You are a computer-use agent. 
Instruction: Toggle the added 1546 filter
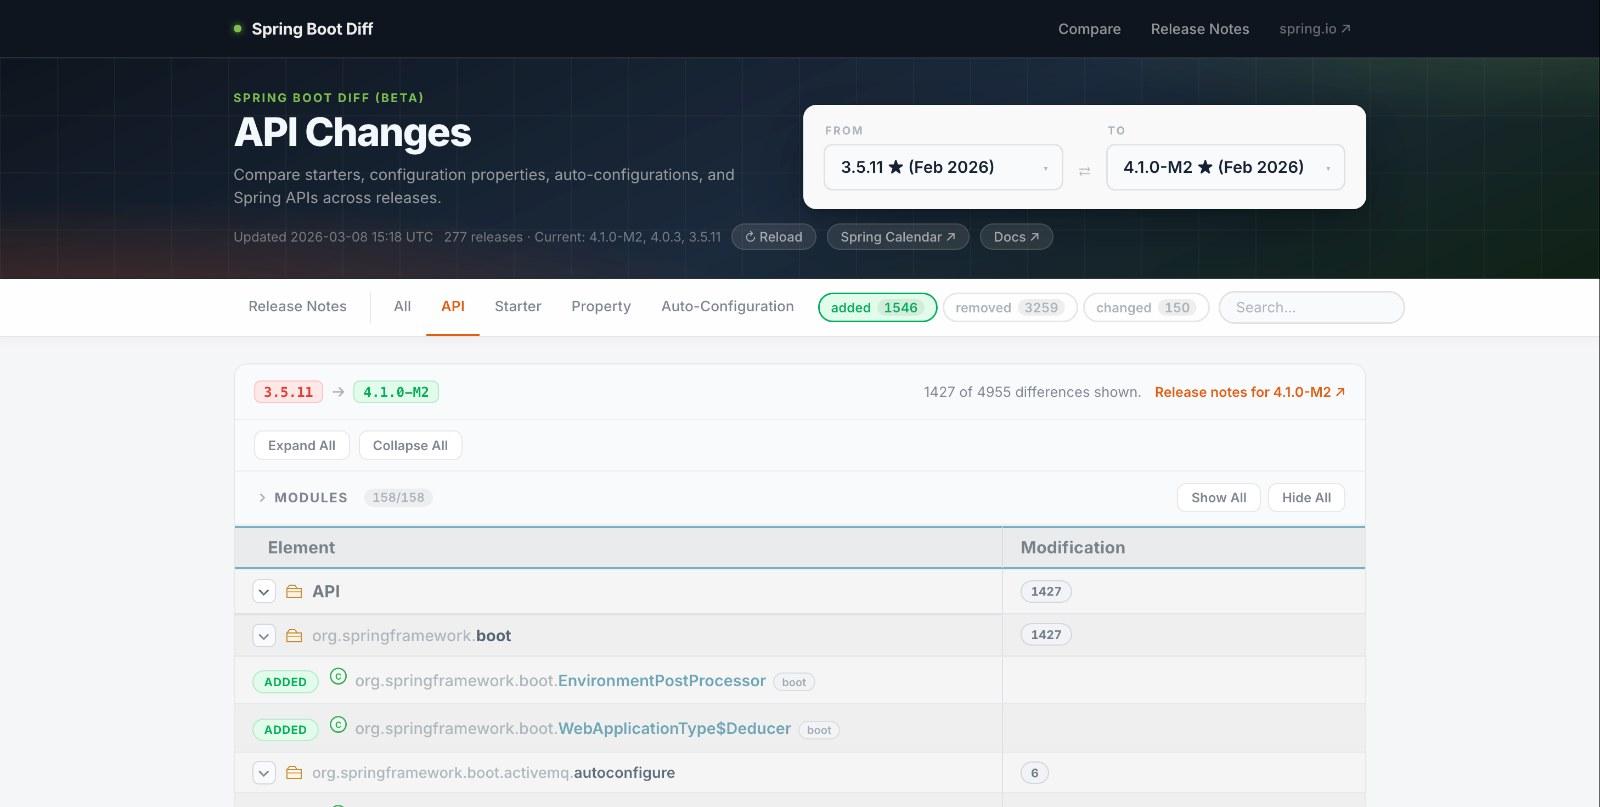pyautogui.click(x=876, y=307)
